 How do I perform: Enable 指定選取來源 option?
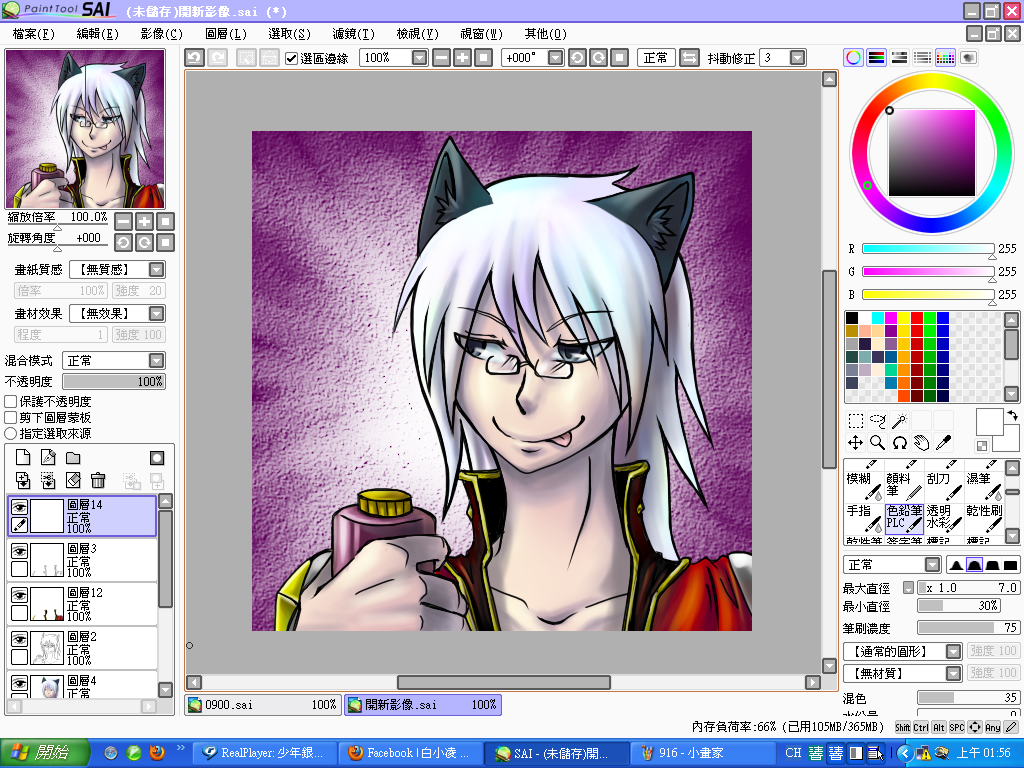10,433
